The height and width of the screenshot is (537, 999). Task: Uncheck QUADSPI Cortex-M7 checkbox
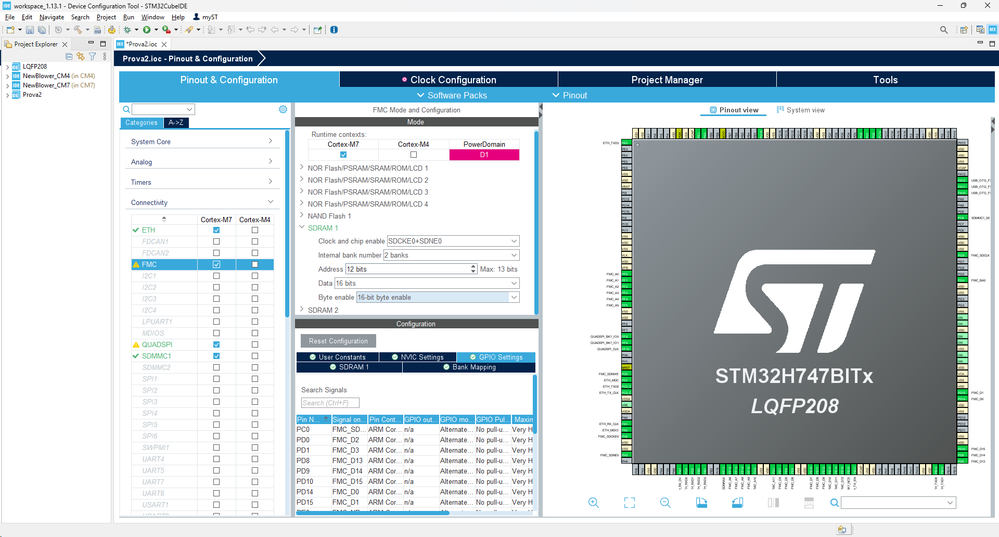pos(217,345)
